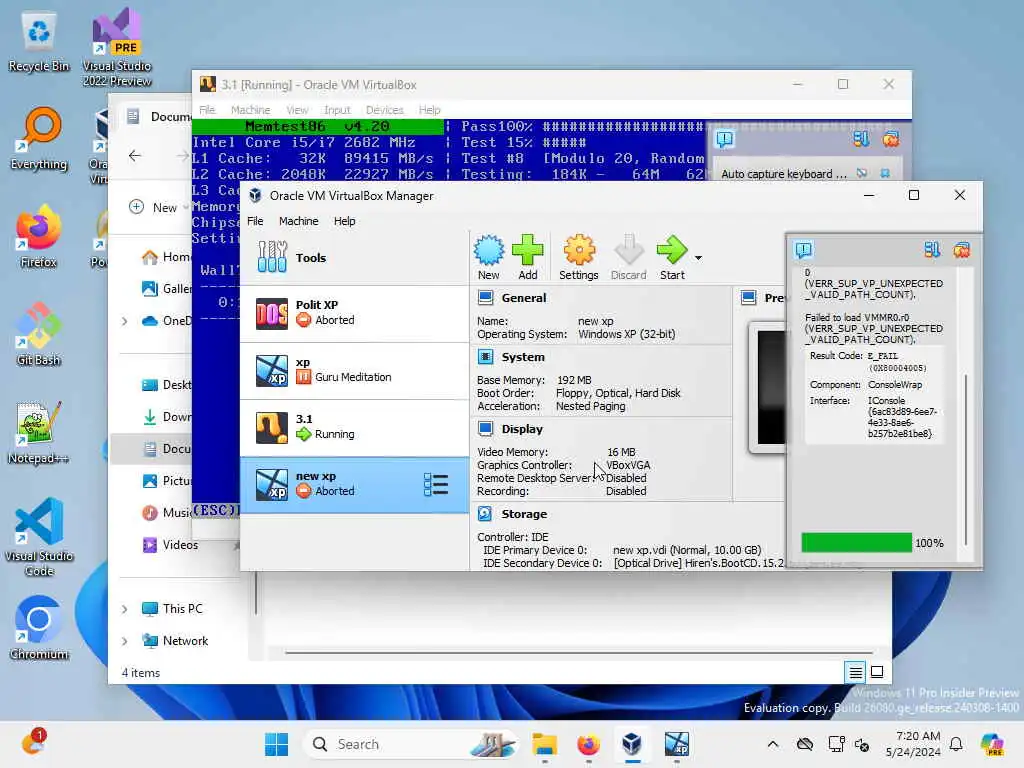
Task: Dismiss all notifications icon in Manager panel
Action: coord(961,249)
